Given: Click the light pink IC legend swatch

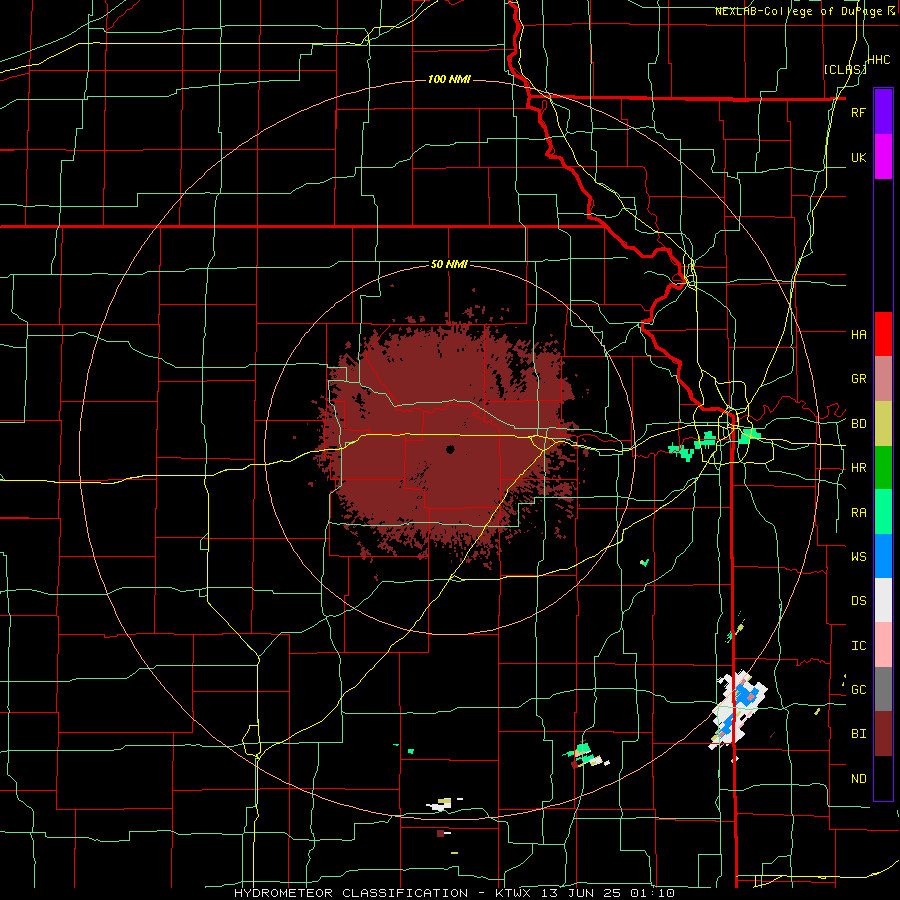Looking at the screenshot, I should (883, 645).
